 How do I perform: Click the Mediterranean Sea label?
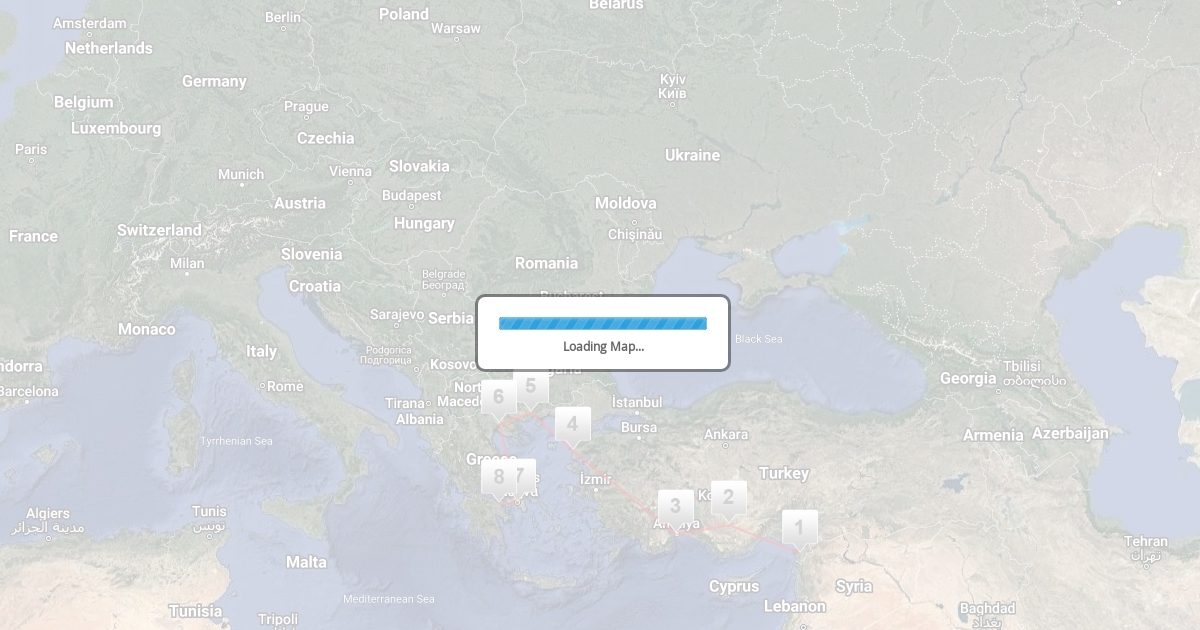(x=389, y=599)
